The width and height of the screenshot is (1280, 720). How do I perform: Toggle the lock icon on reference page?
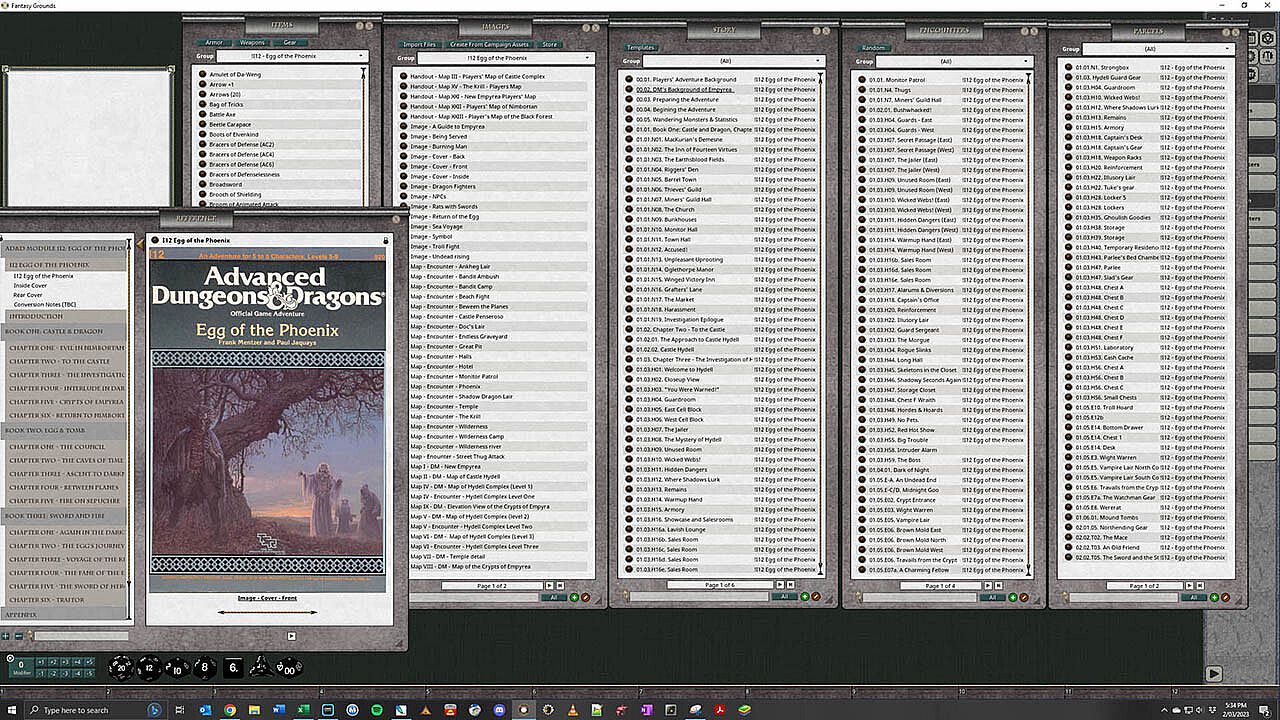tap(386, 240)
